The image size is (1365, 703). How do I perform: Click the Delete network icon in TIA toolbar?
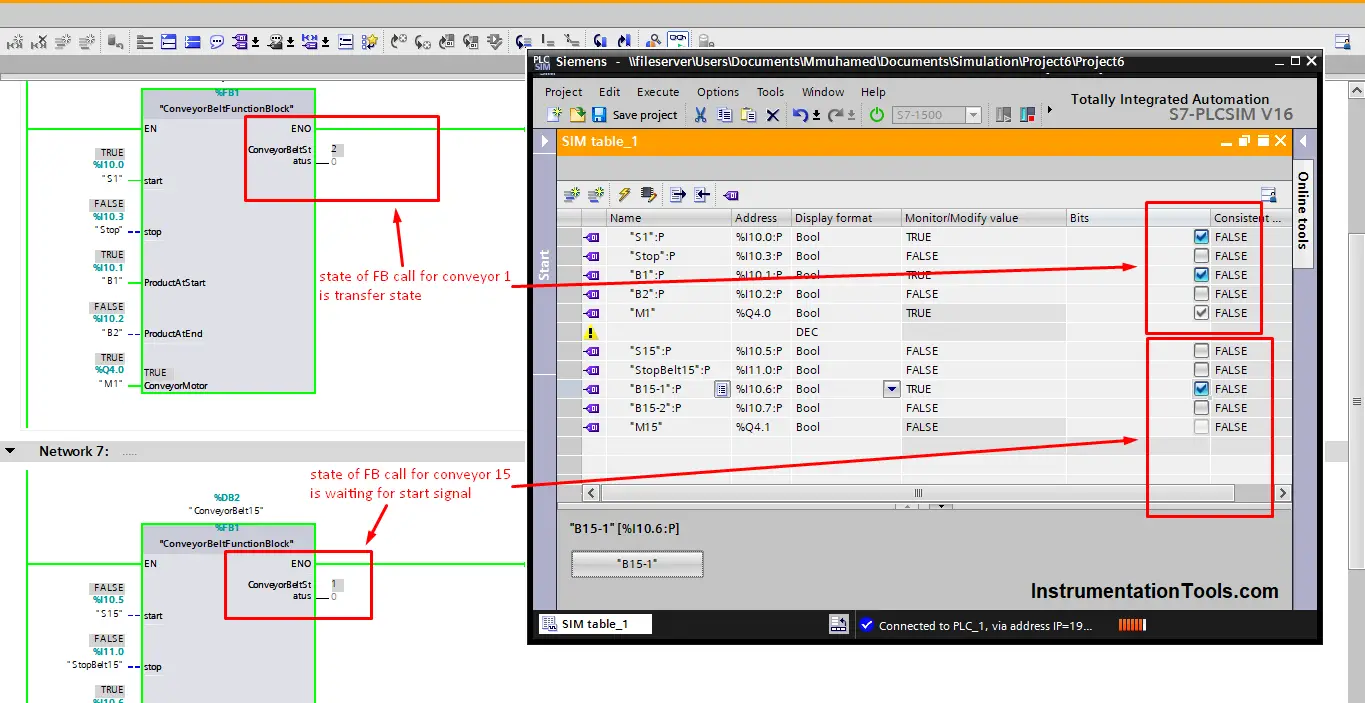[40, 41]
